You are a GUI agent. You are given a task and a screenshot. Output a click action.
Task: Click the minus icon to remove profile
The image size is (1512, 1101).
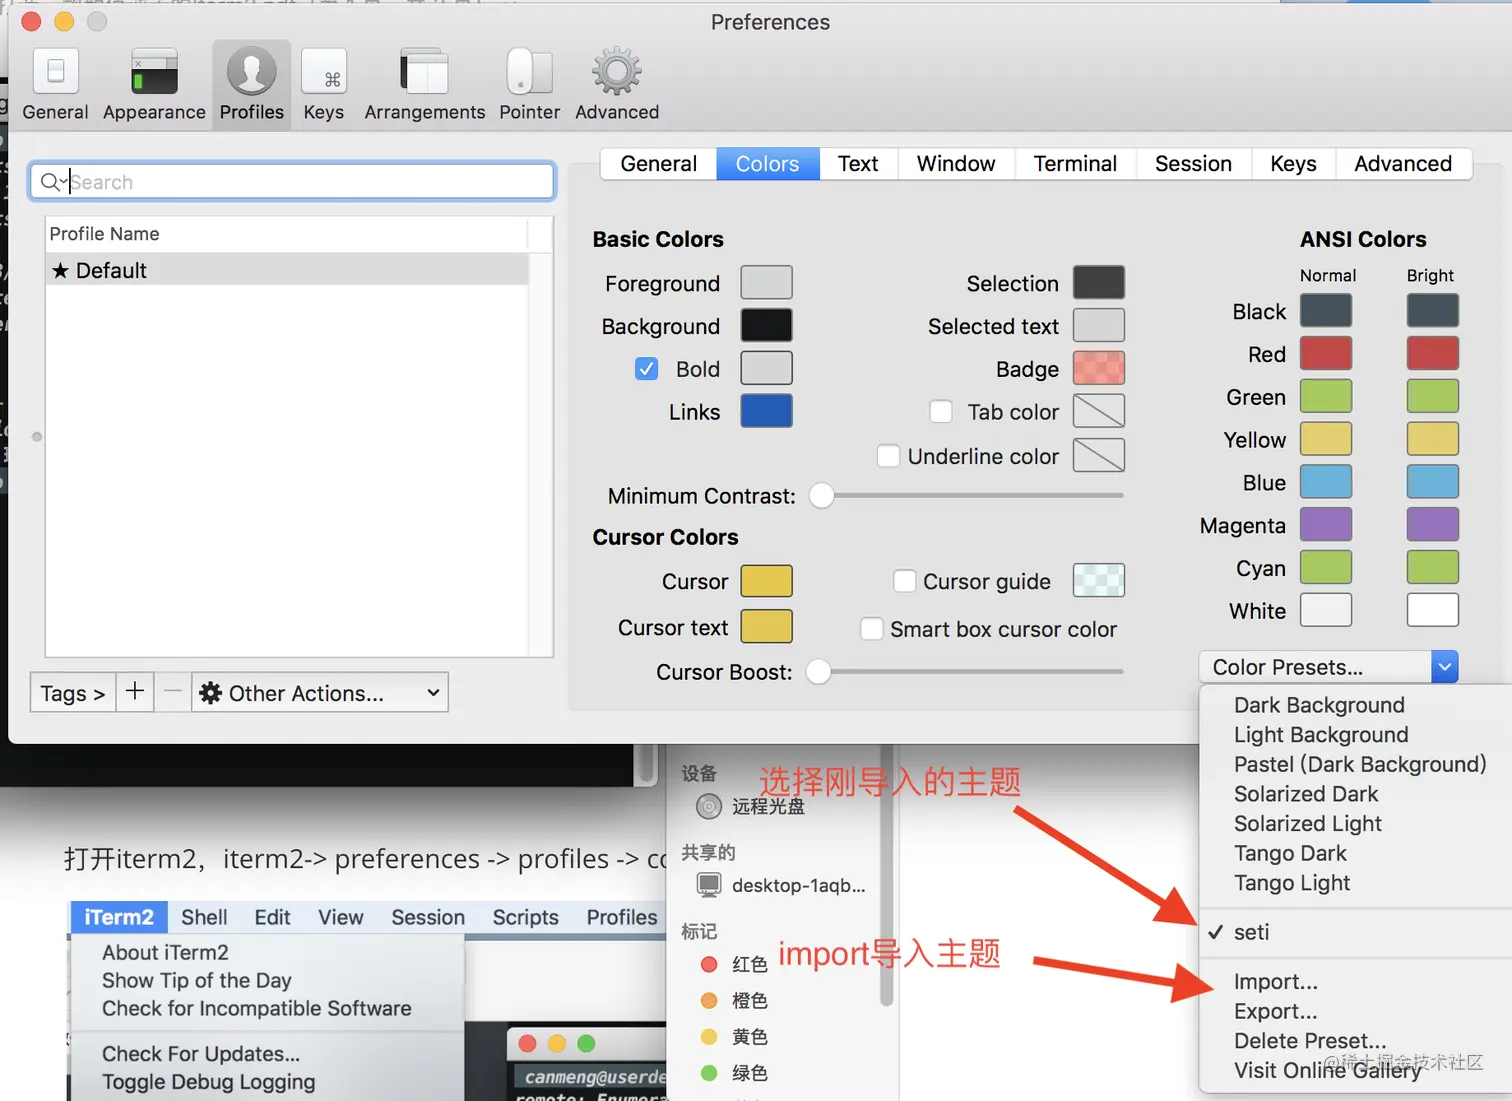[173, 692]
